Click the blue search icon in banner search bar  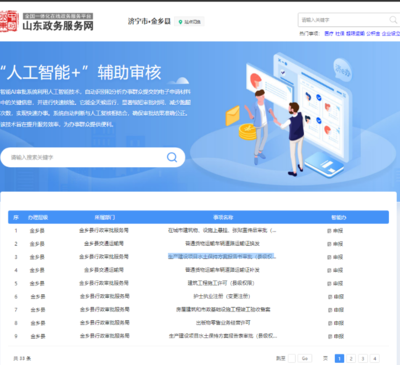click(x=172, y=157)
